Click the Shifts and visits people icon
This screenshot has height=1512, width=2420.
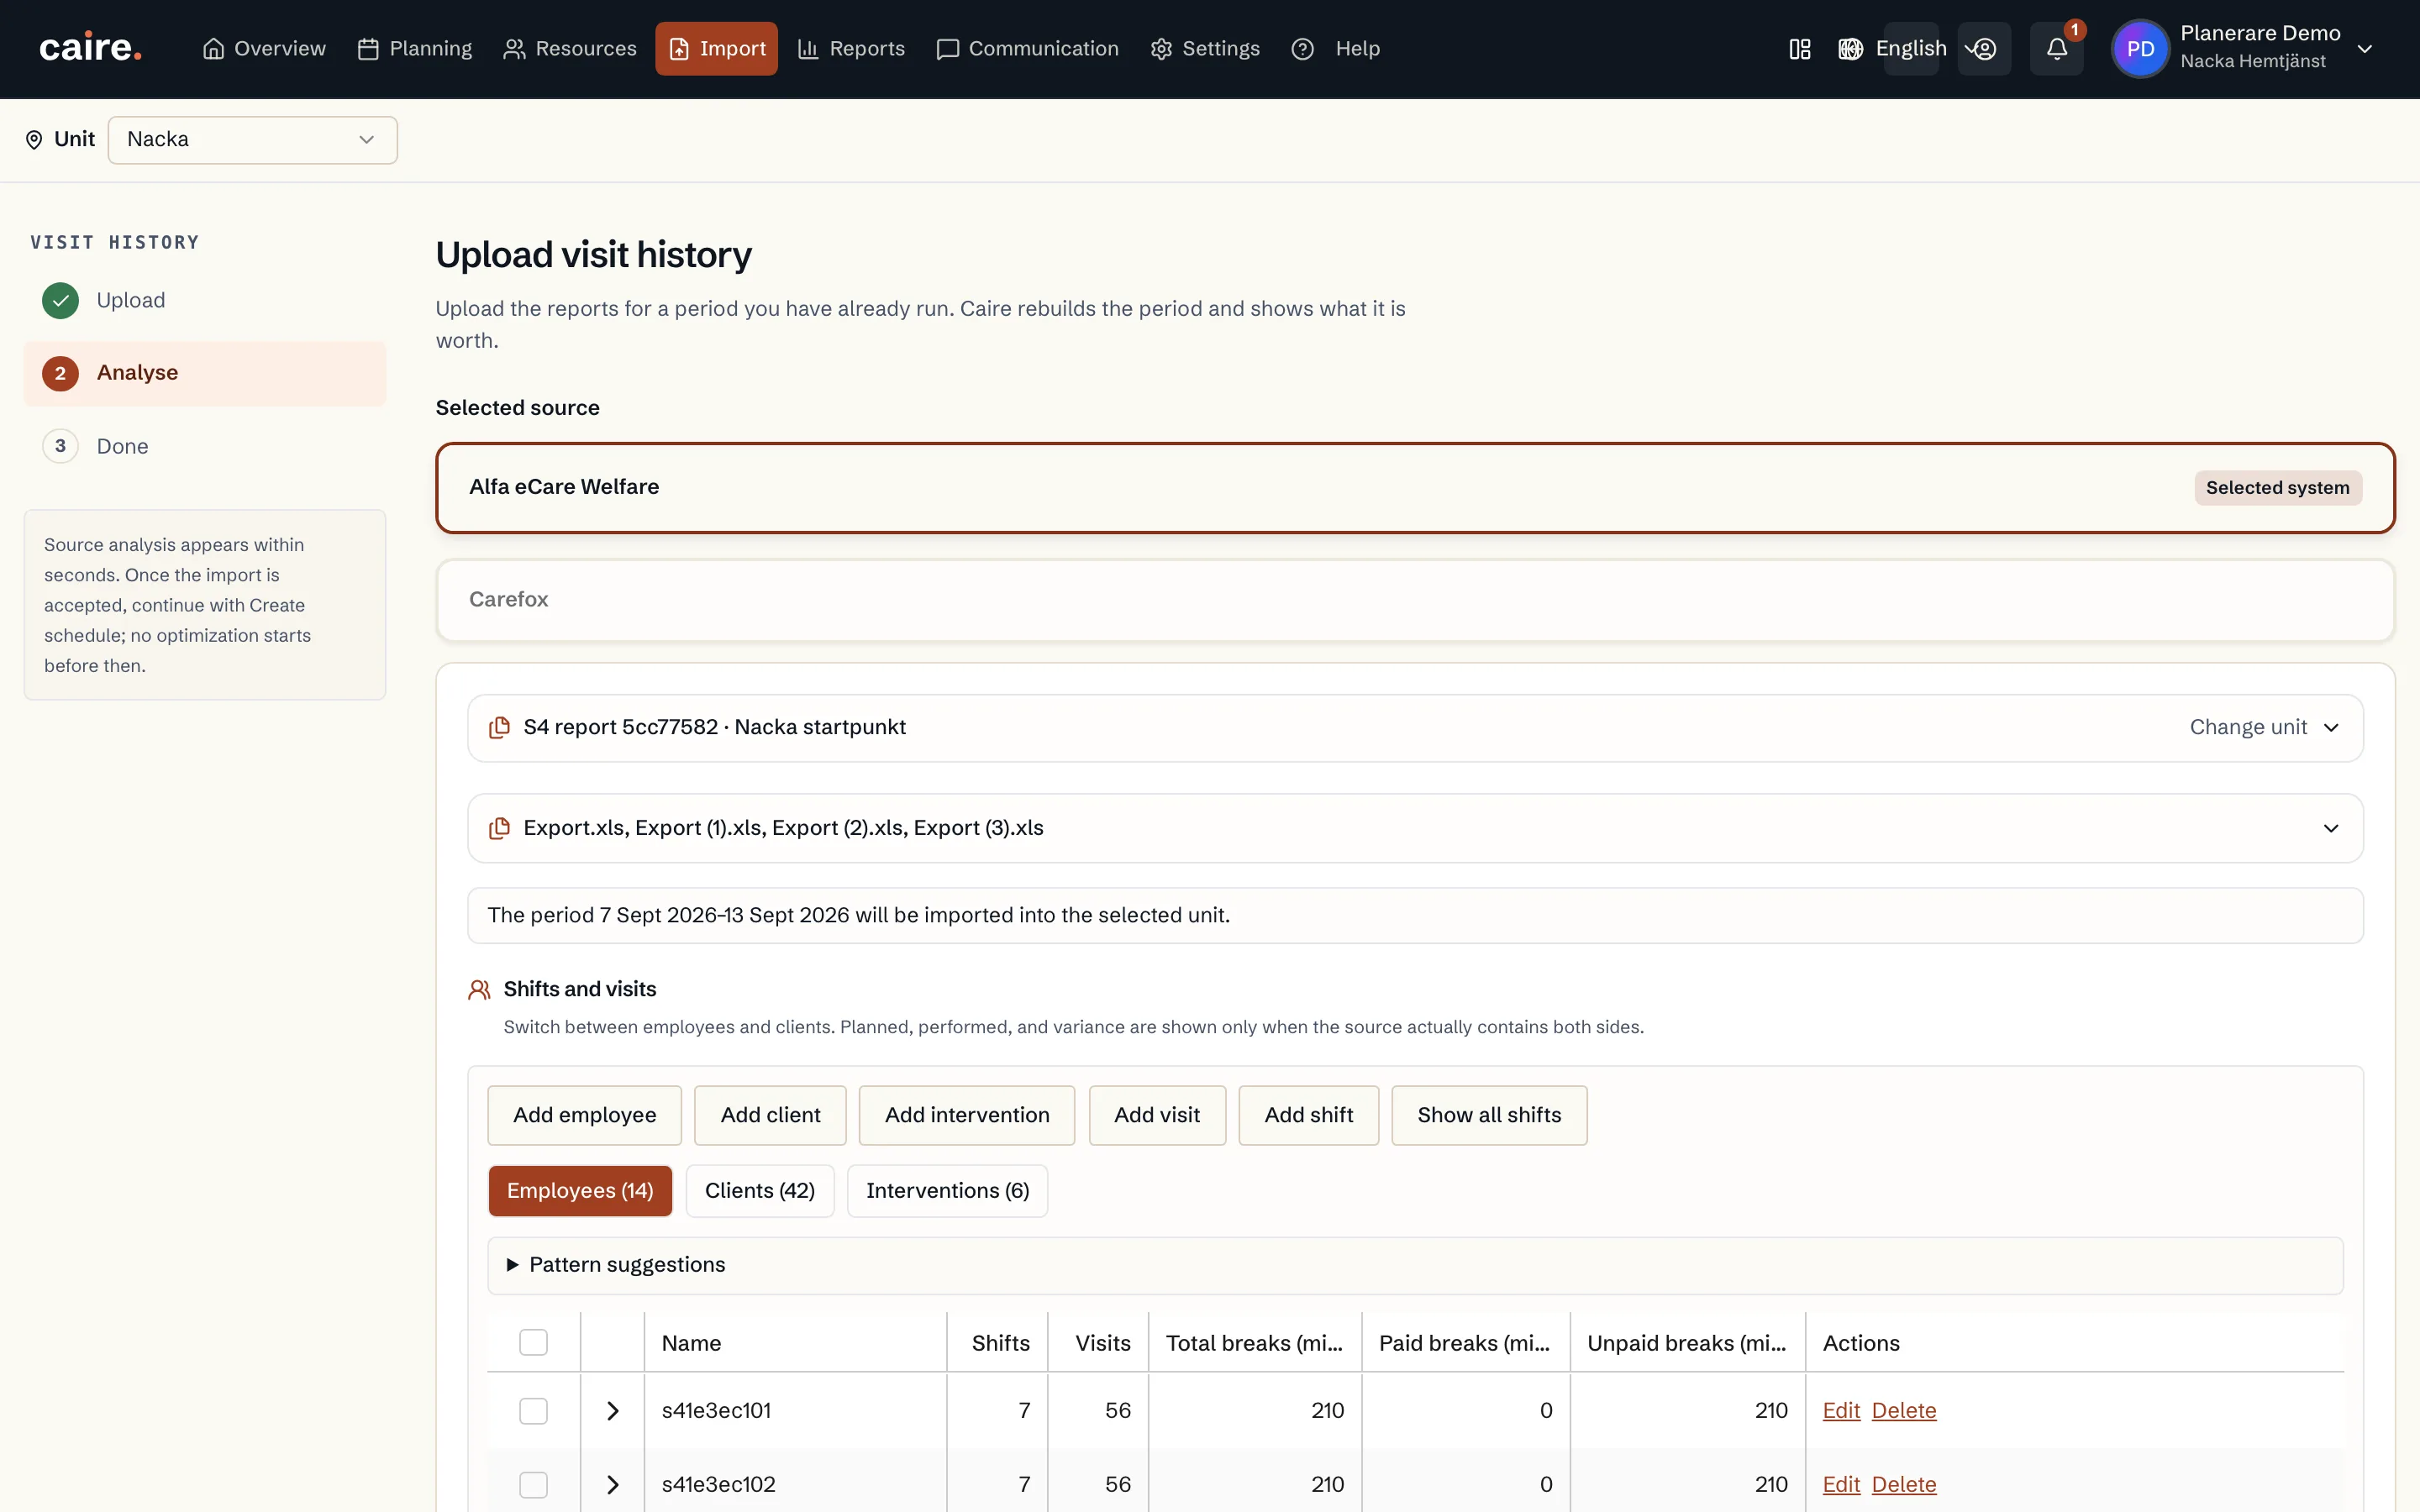tap(479, 990)
